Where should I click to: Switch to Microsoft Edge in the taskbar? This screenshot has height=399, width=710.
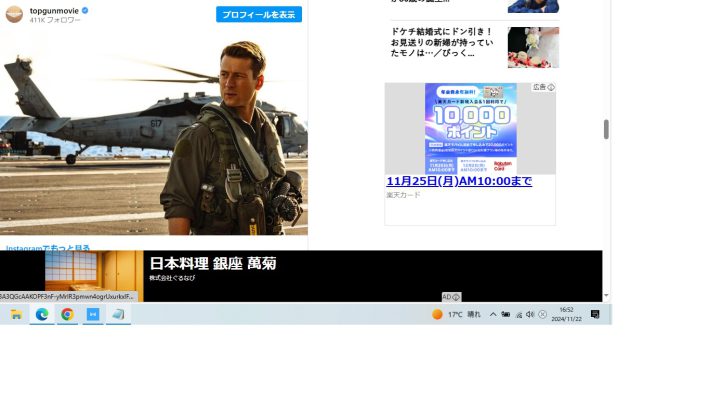(x=42, y=314)
